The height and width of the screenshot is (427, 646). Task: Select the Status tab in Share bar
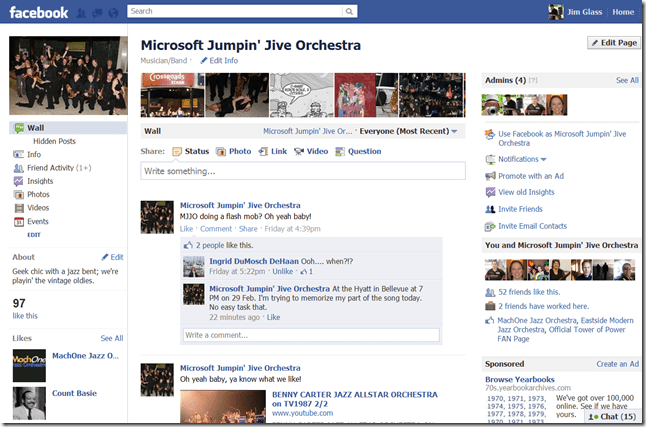pos(190,151)
